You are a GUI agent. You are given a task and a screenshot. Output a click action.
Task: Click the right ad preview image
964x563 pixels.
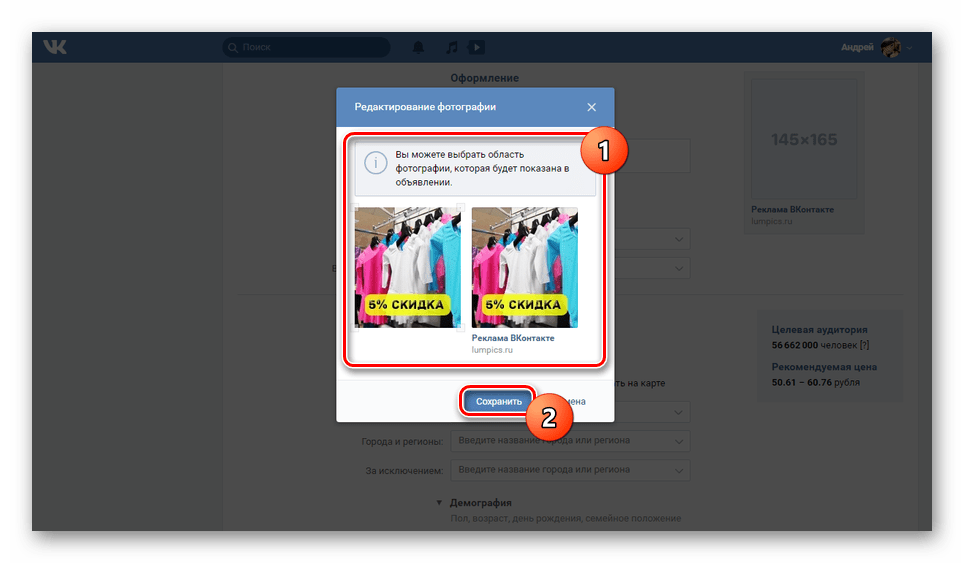coord(524,267)
